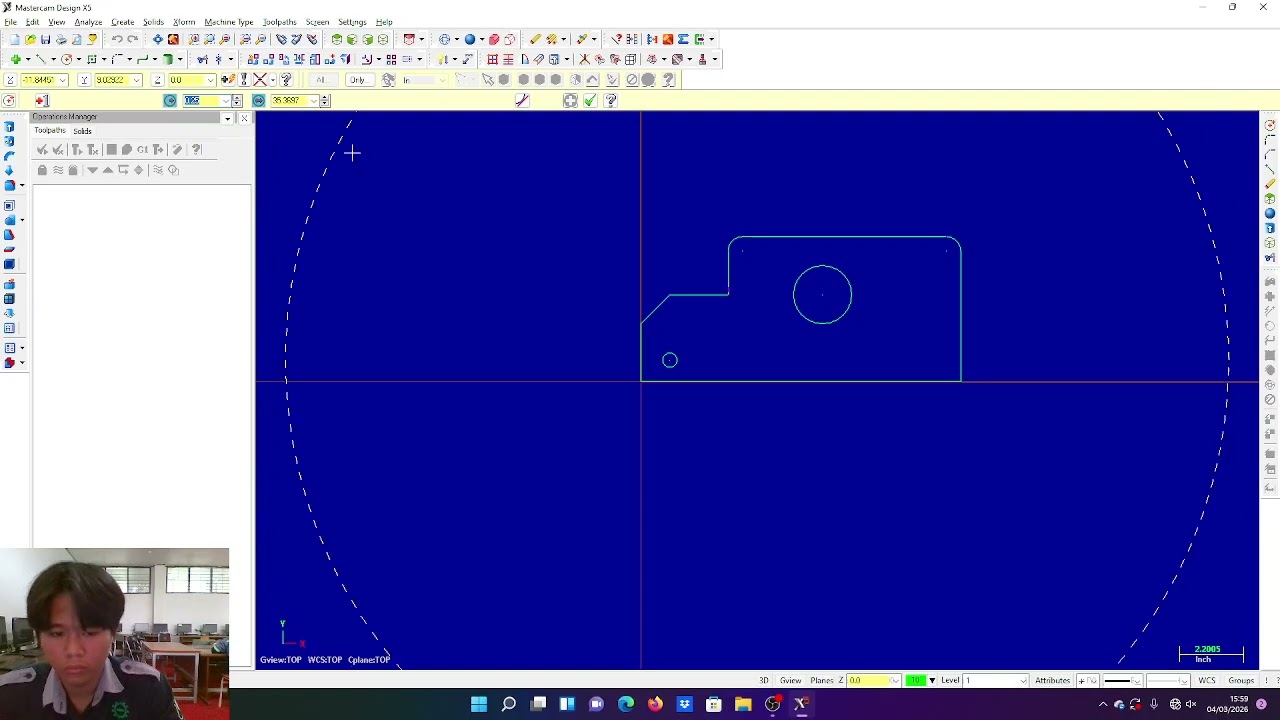The width and height of the screenshot is (1280, 720).
Task: Open the radius value dropdown
Action: coord(226,100)
